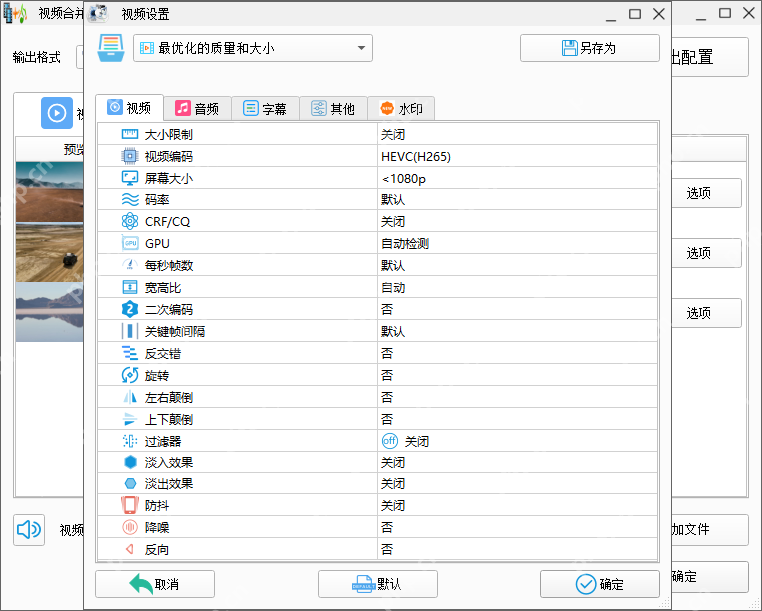Click the 降噪 icon

click(x=130, y=527)
